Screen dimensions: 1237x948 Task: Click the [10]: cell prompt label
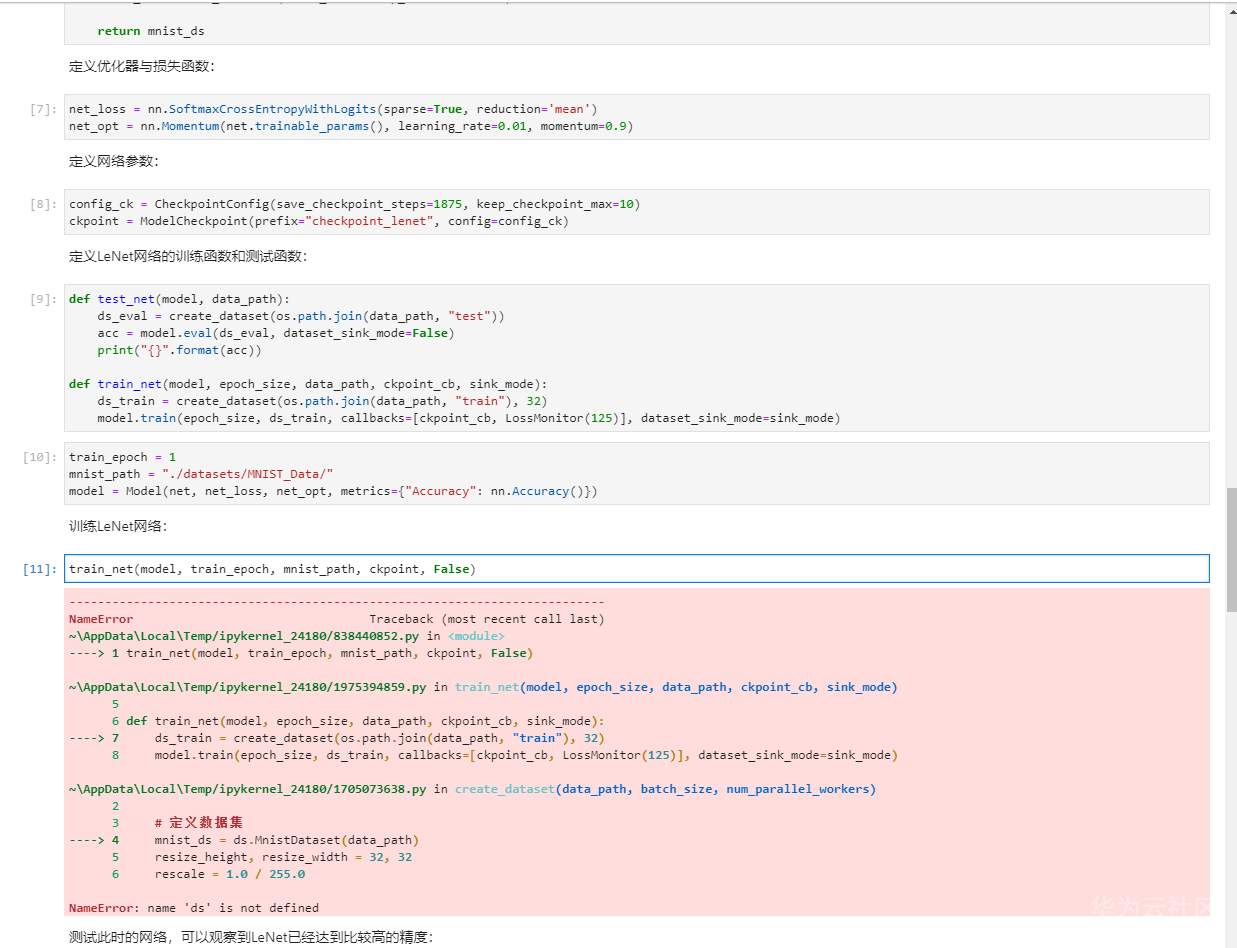41,457
